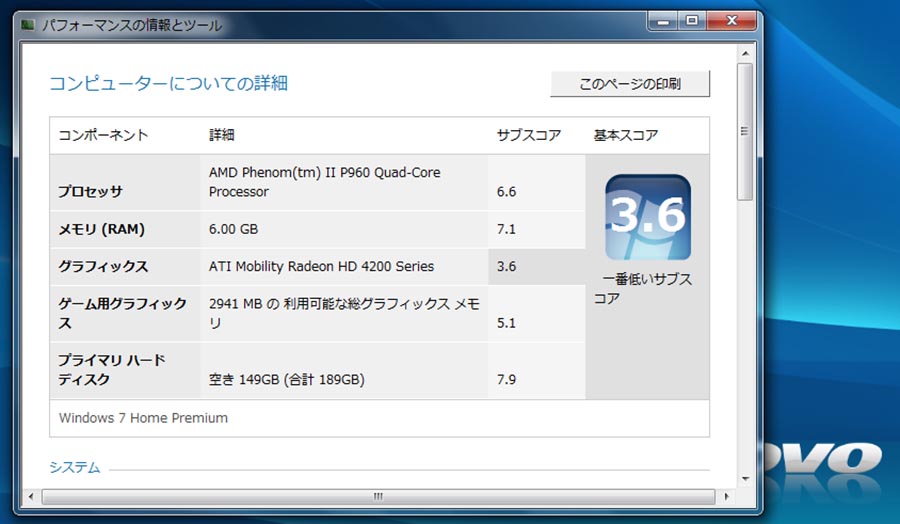Click the 7.9 hard disk subscore
900x524 pixels.
pos(506,379)
